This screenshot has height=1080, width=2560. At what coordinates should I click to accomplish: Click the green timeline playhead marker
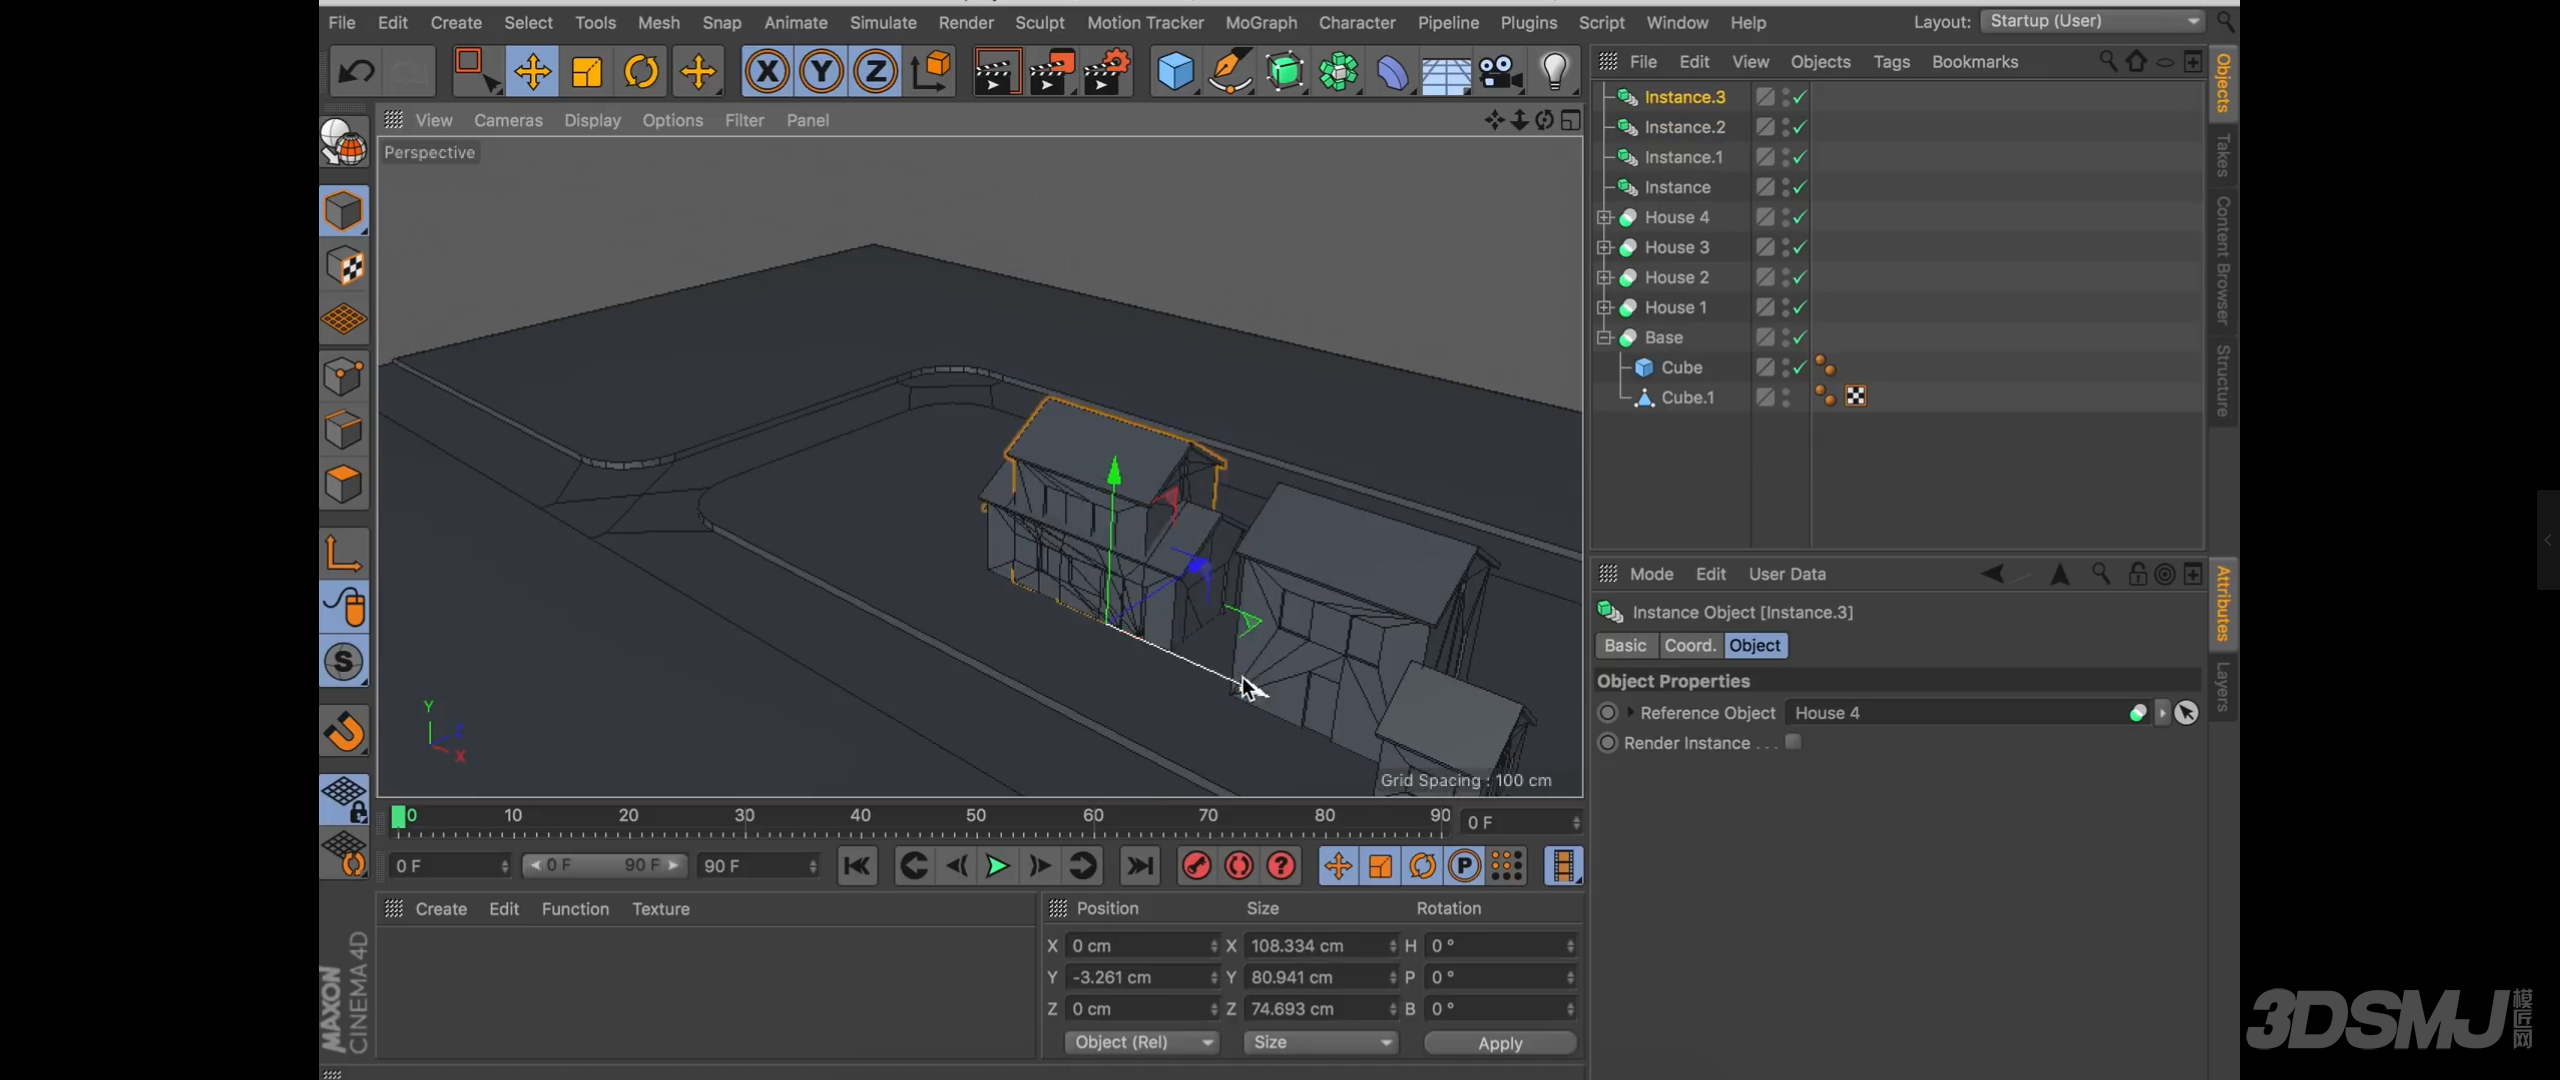pyautogui.click(x=398, y=817)
